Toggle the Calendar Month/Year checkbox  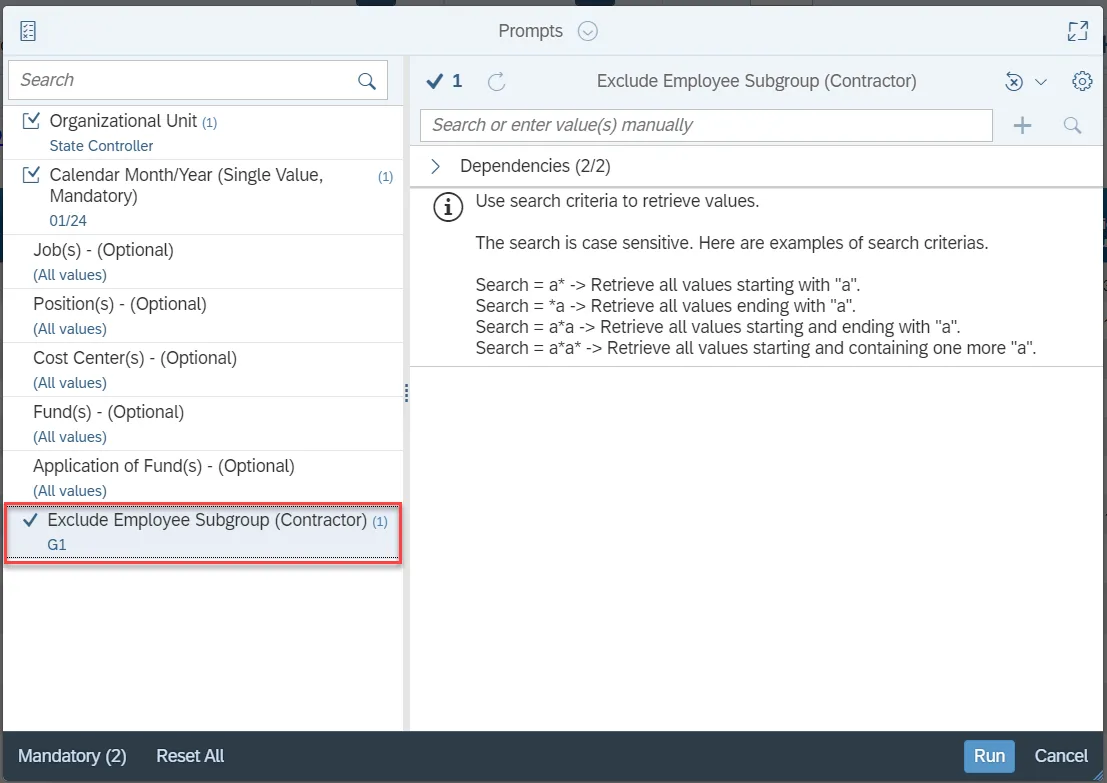[x=31, y=176]
